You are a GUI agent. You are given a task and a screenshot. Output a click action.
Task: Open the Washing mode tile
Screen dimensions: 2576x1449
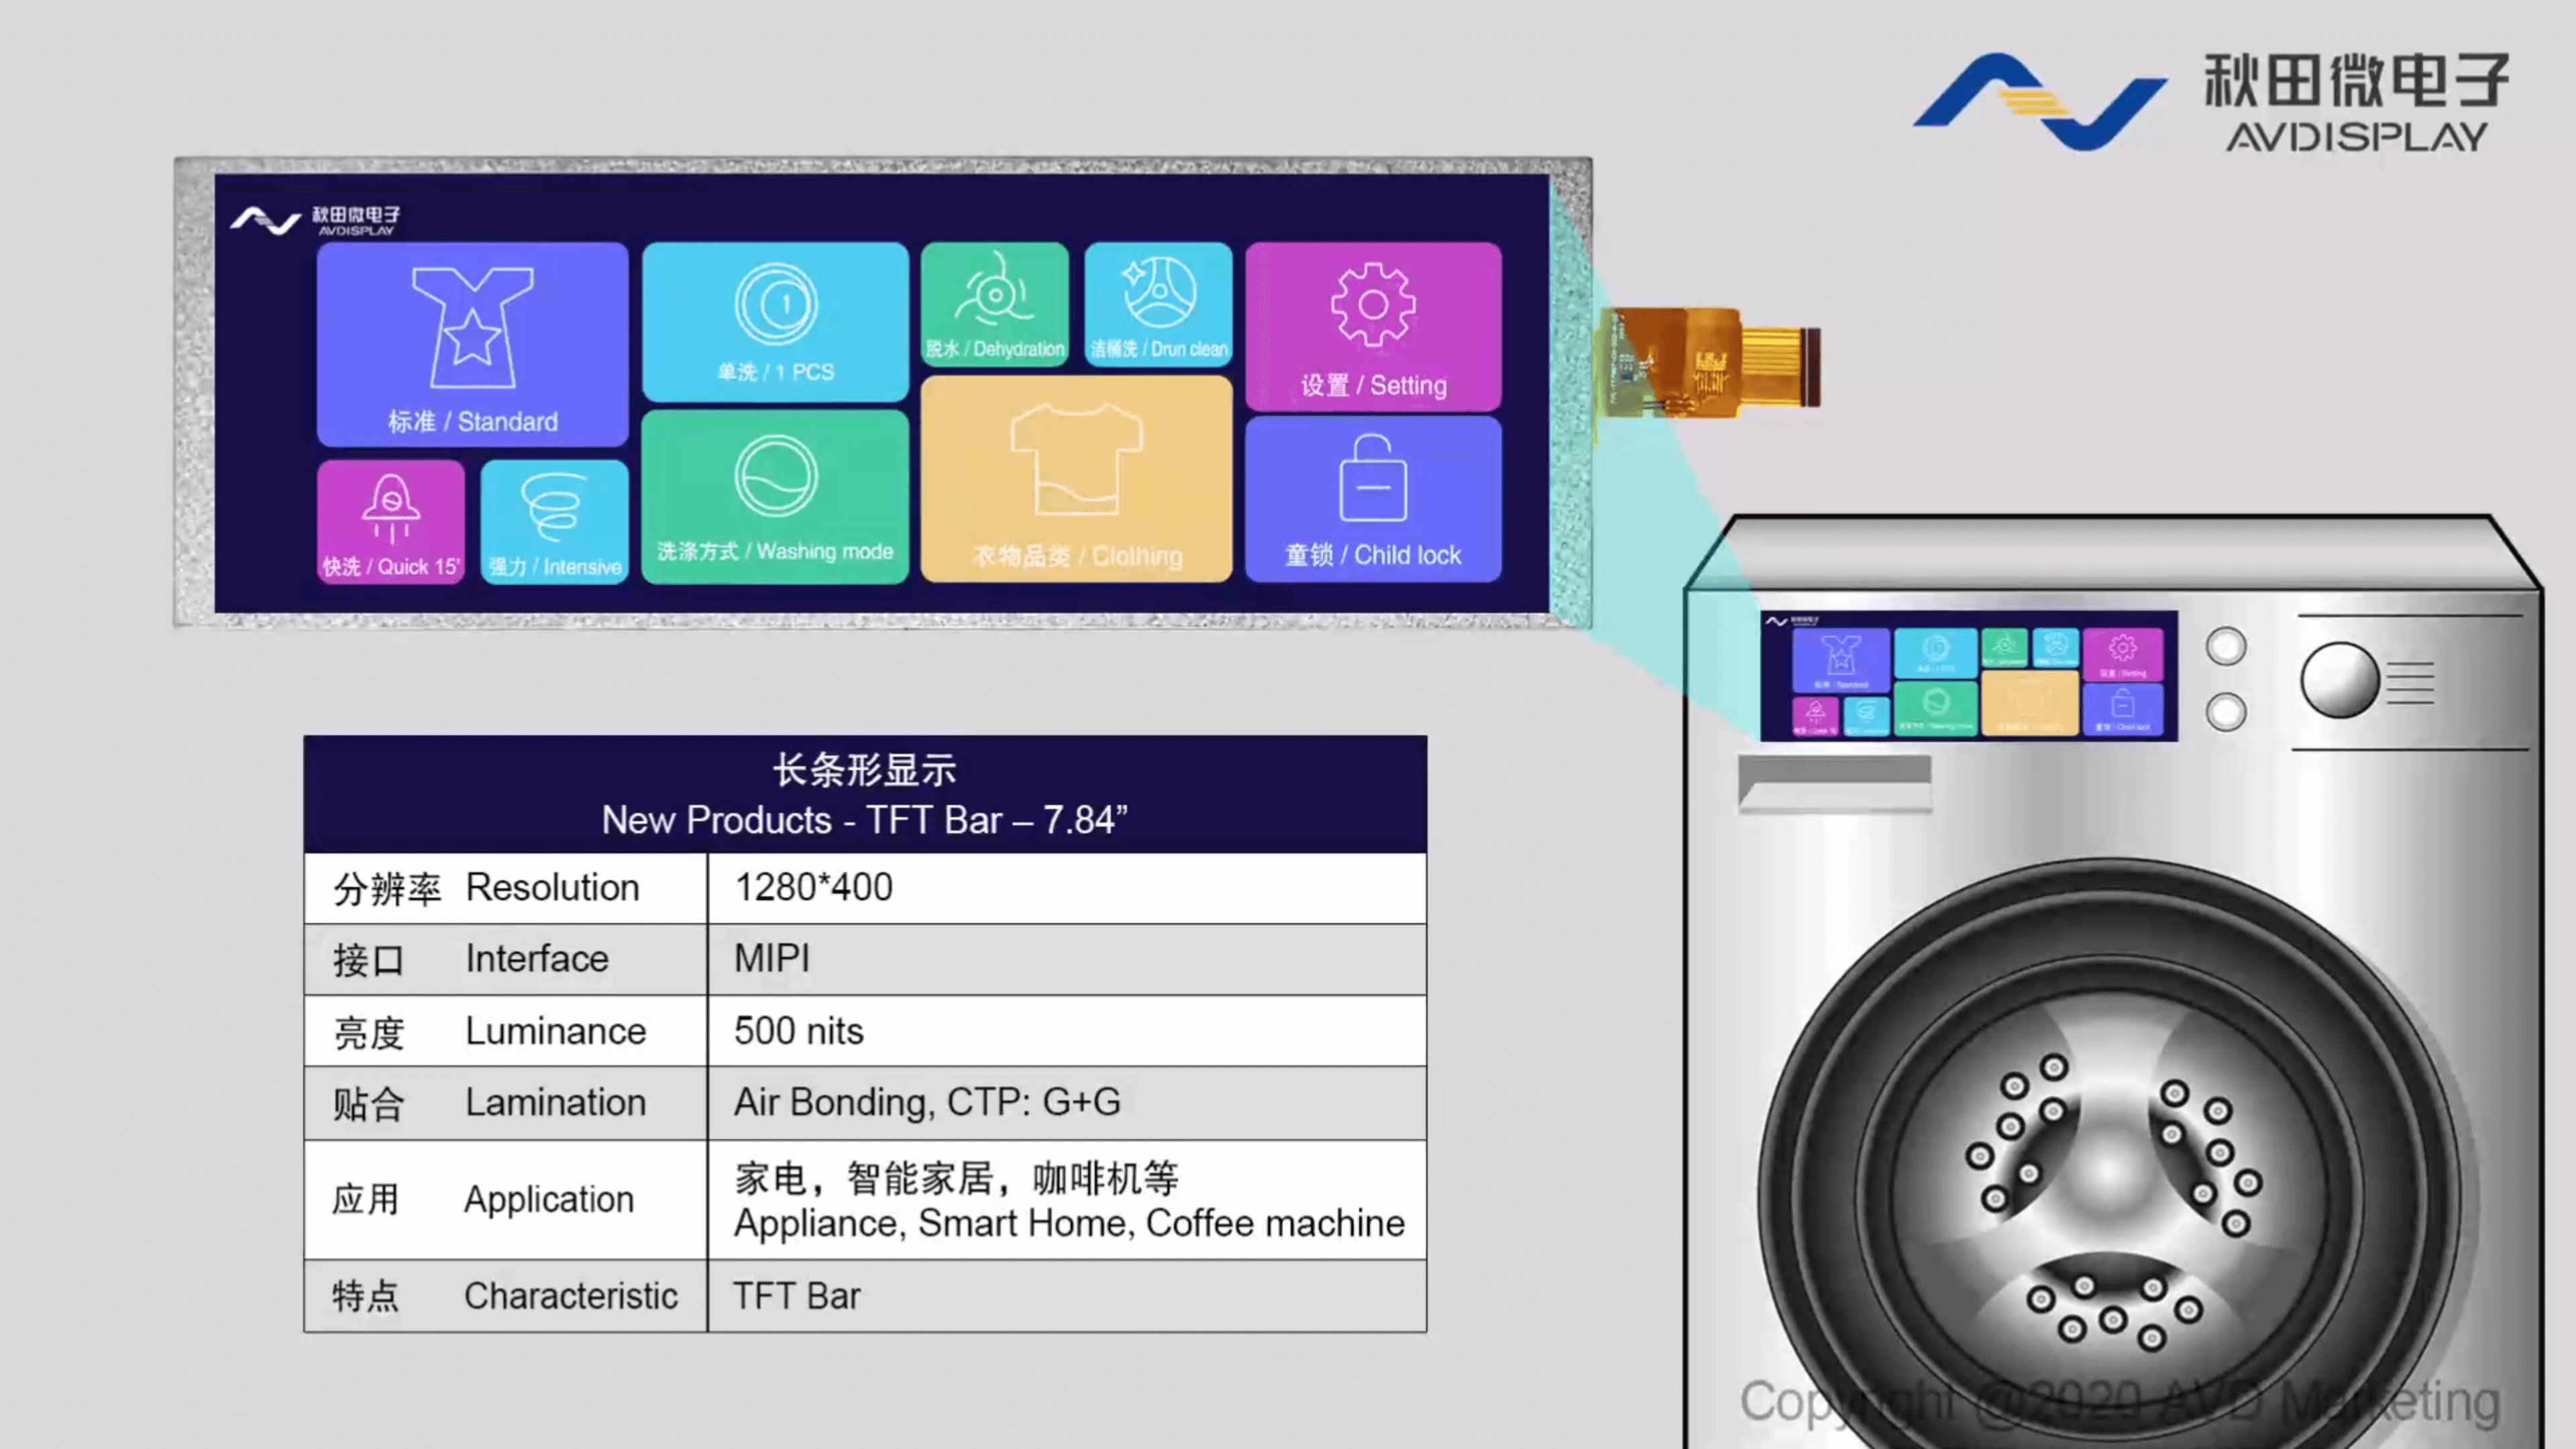(x=775, y=497)
